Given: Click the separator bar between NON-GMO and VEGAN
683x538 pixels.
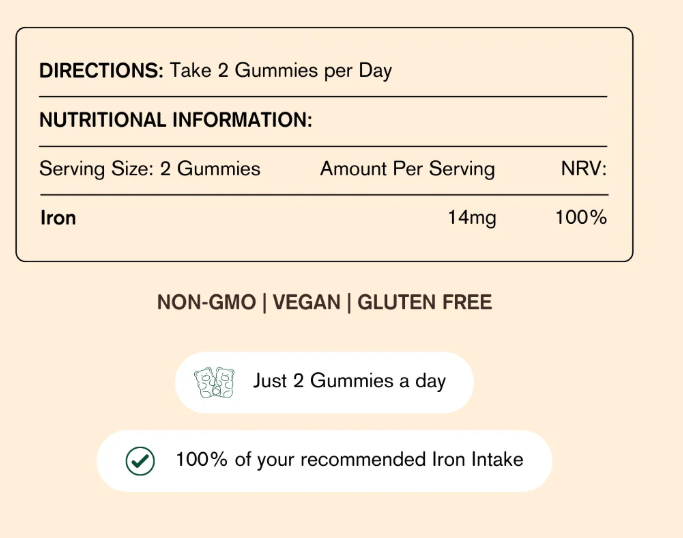Looking at the screenshot, I should (x=264, y=302).
